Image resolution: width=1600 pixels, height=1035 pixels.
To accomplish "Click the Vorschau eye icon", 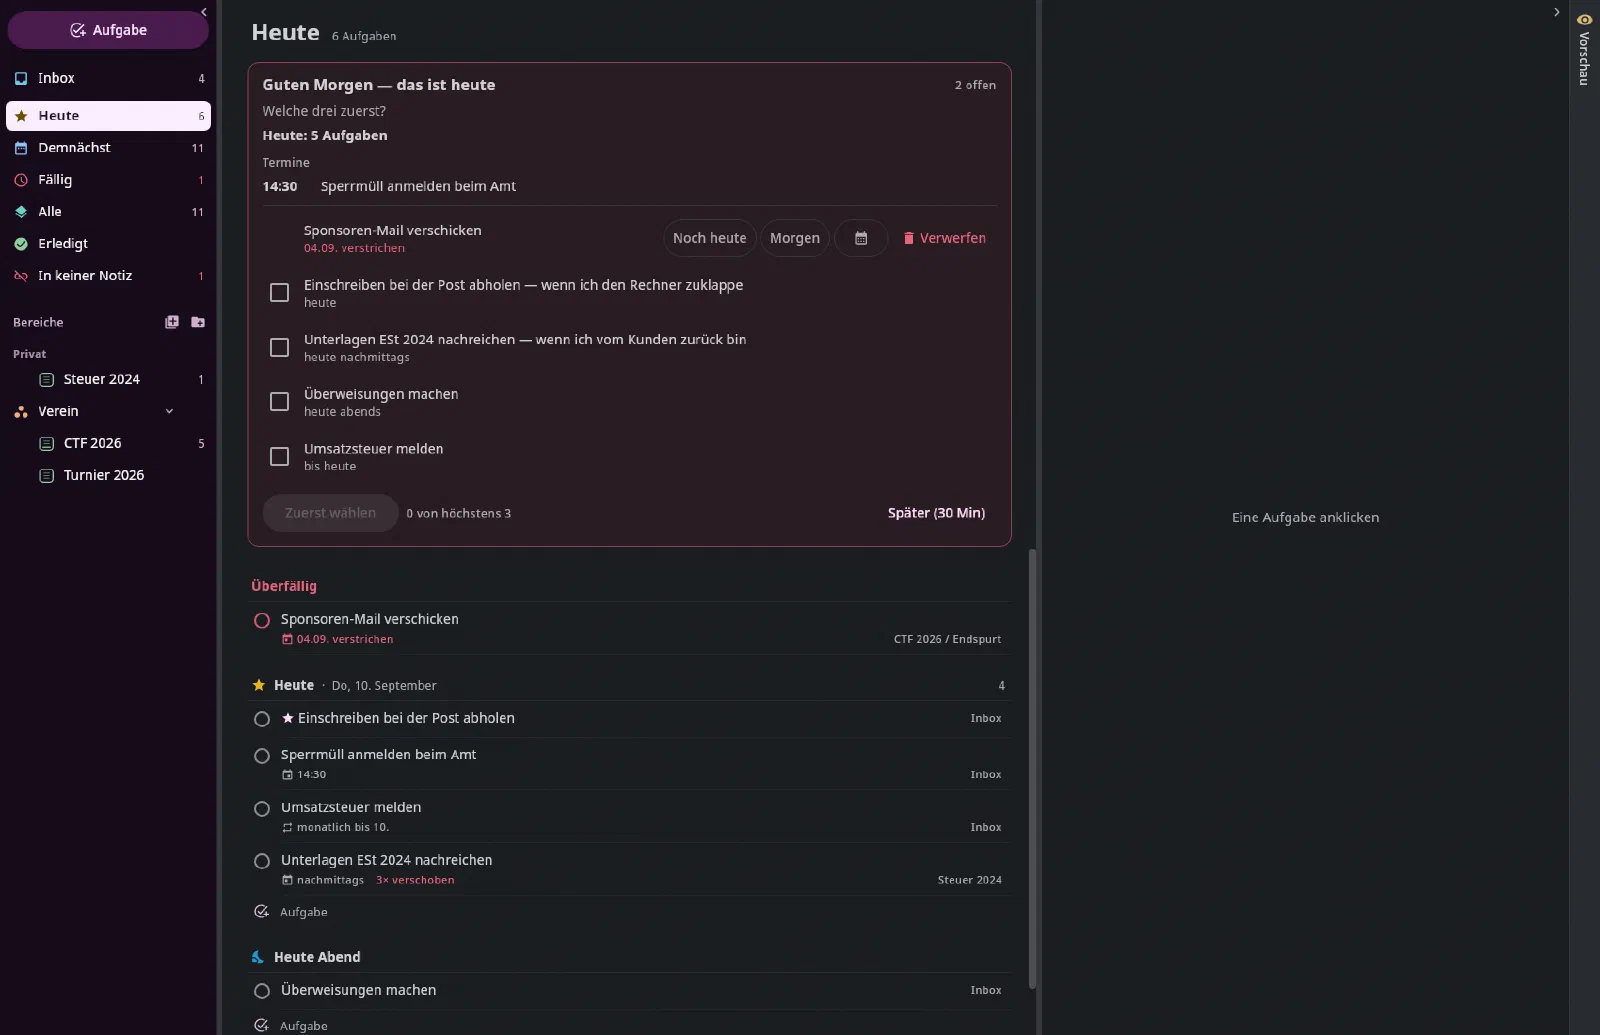I will coord(1584,19).
